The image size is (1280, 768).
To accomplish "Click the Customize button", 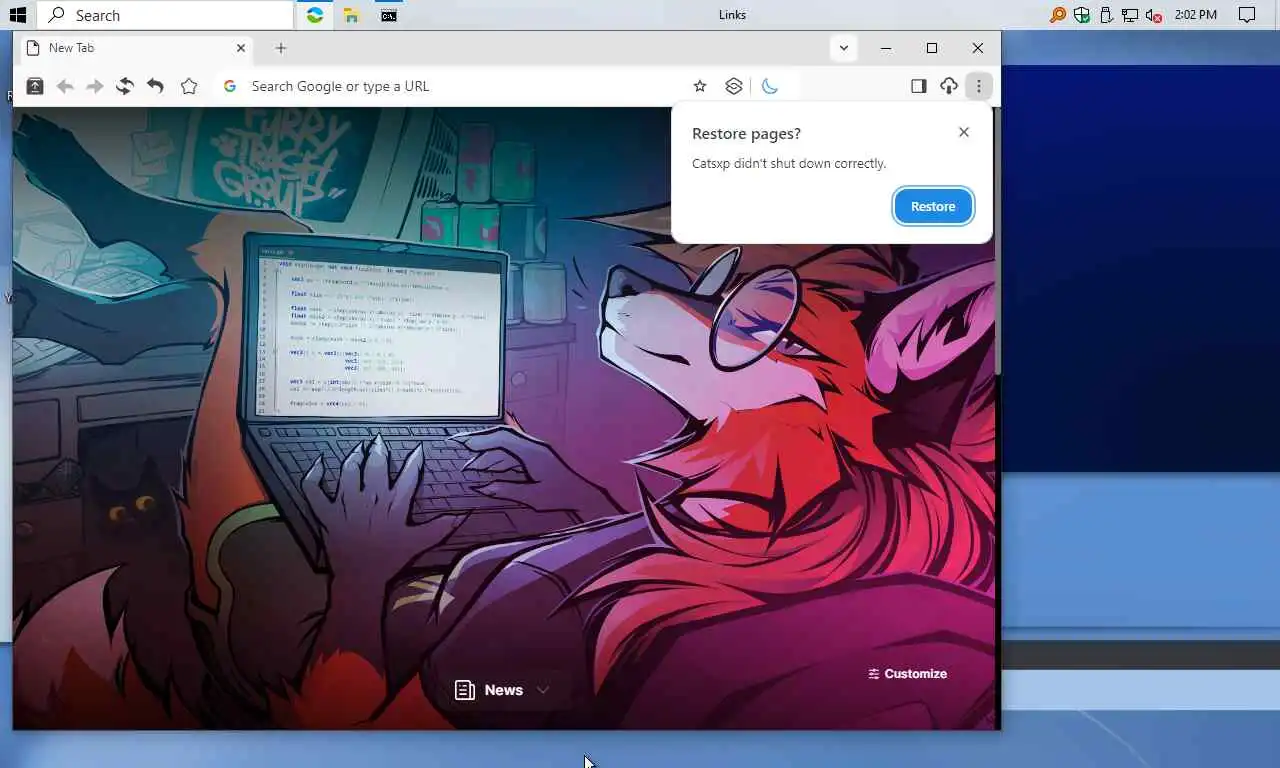I will click(x=908, y=674).
